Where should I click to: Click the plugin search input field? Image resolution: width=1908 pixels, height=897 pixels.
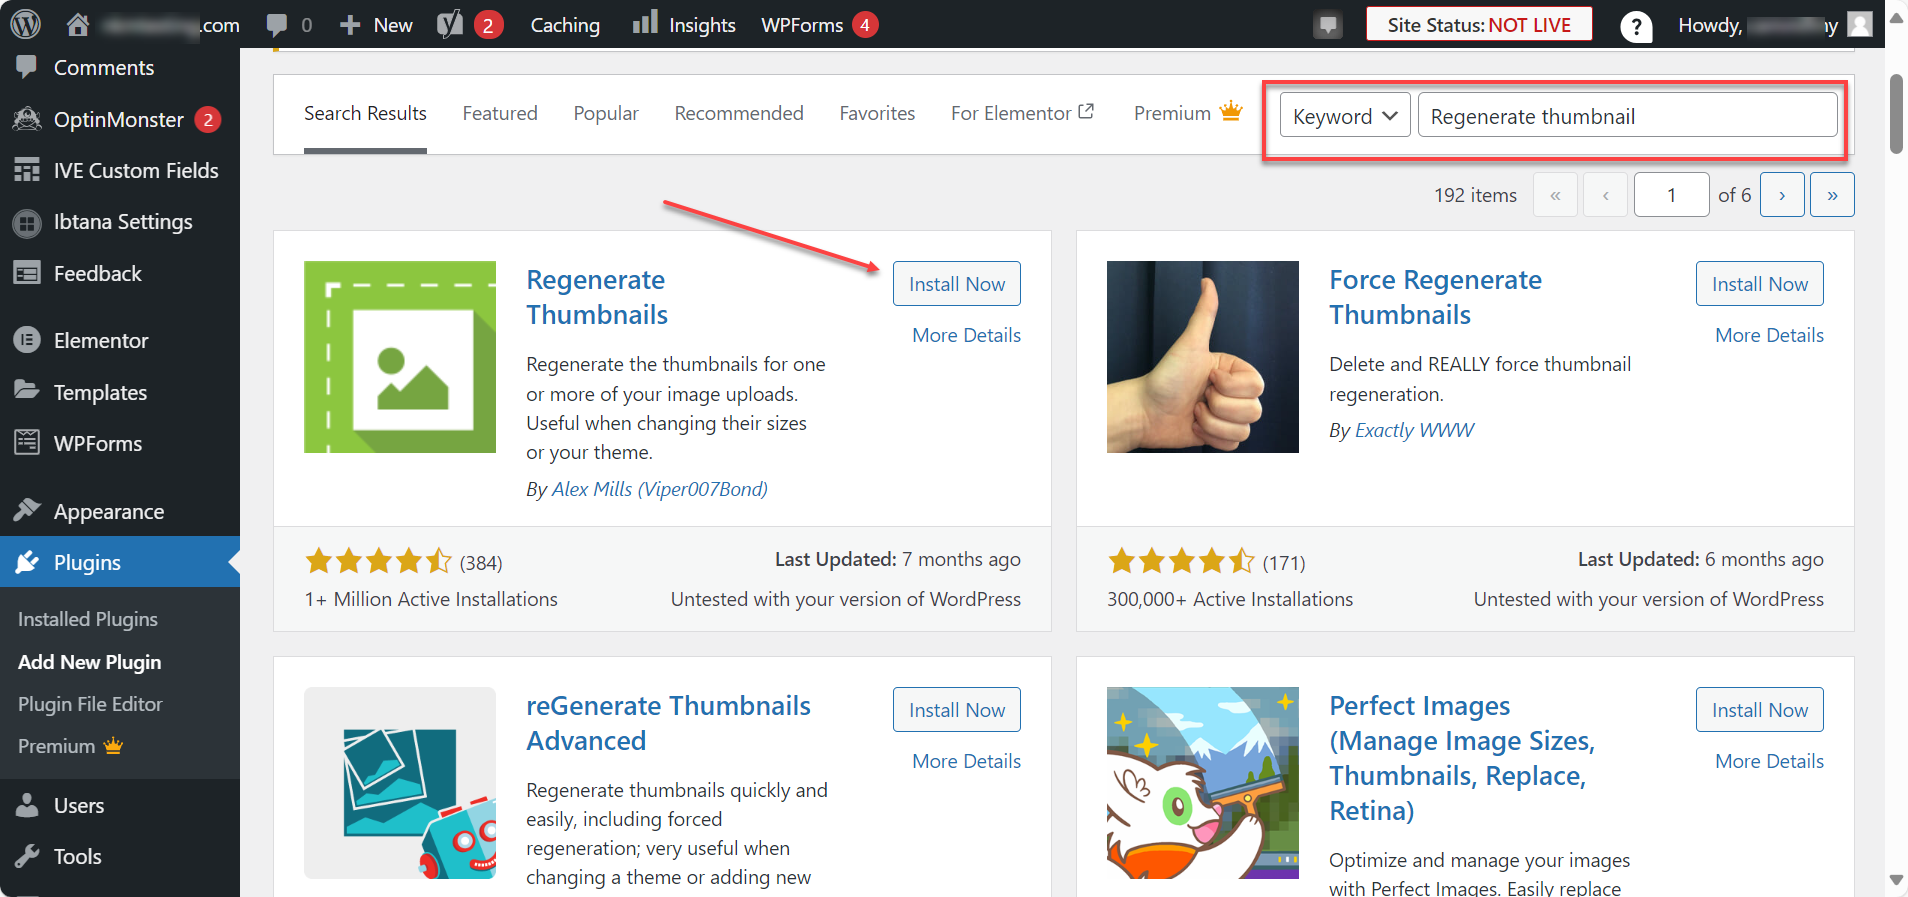point(1627,115)
